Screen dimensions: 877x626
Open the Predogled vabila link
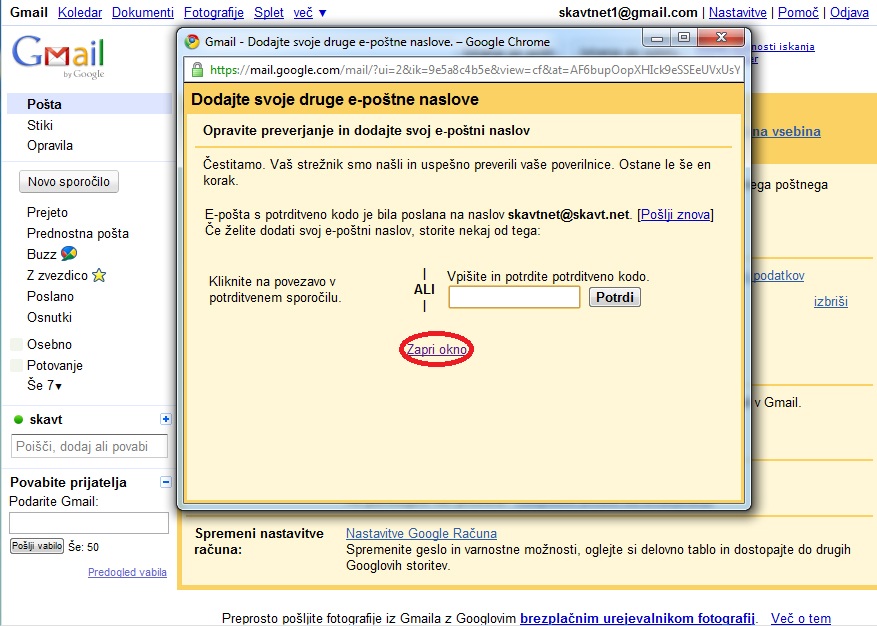pos(127,572)
